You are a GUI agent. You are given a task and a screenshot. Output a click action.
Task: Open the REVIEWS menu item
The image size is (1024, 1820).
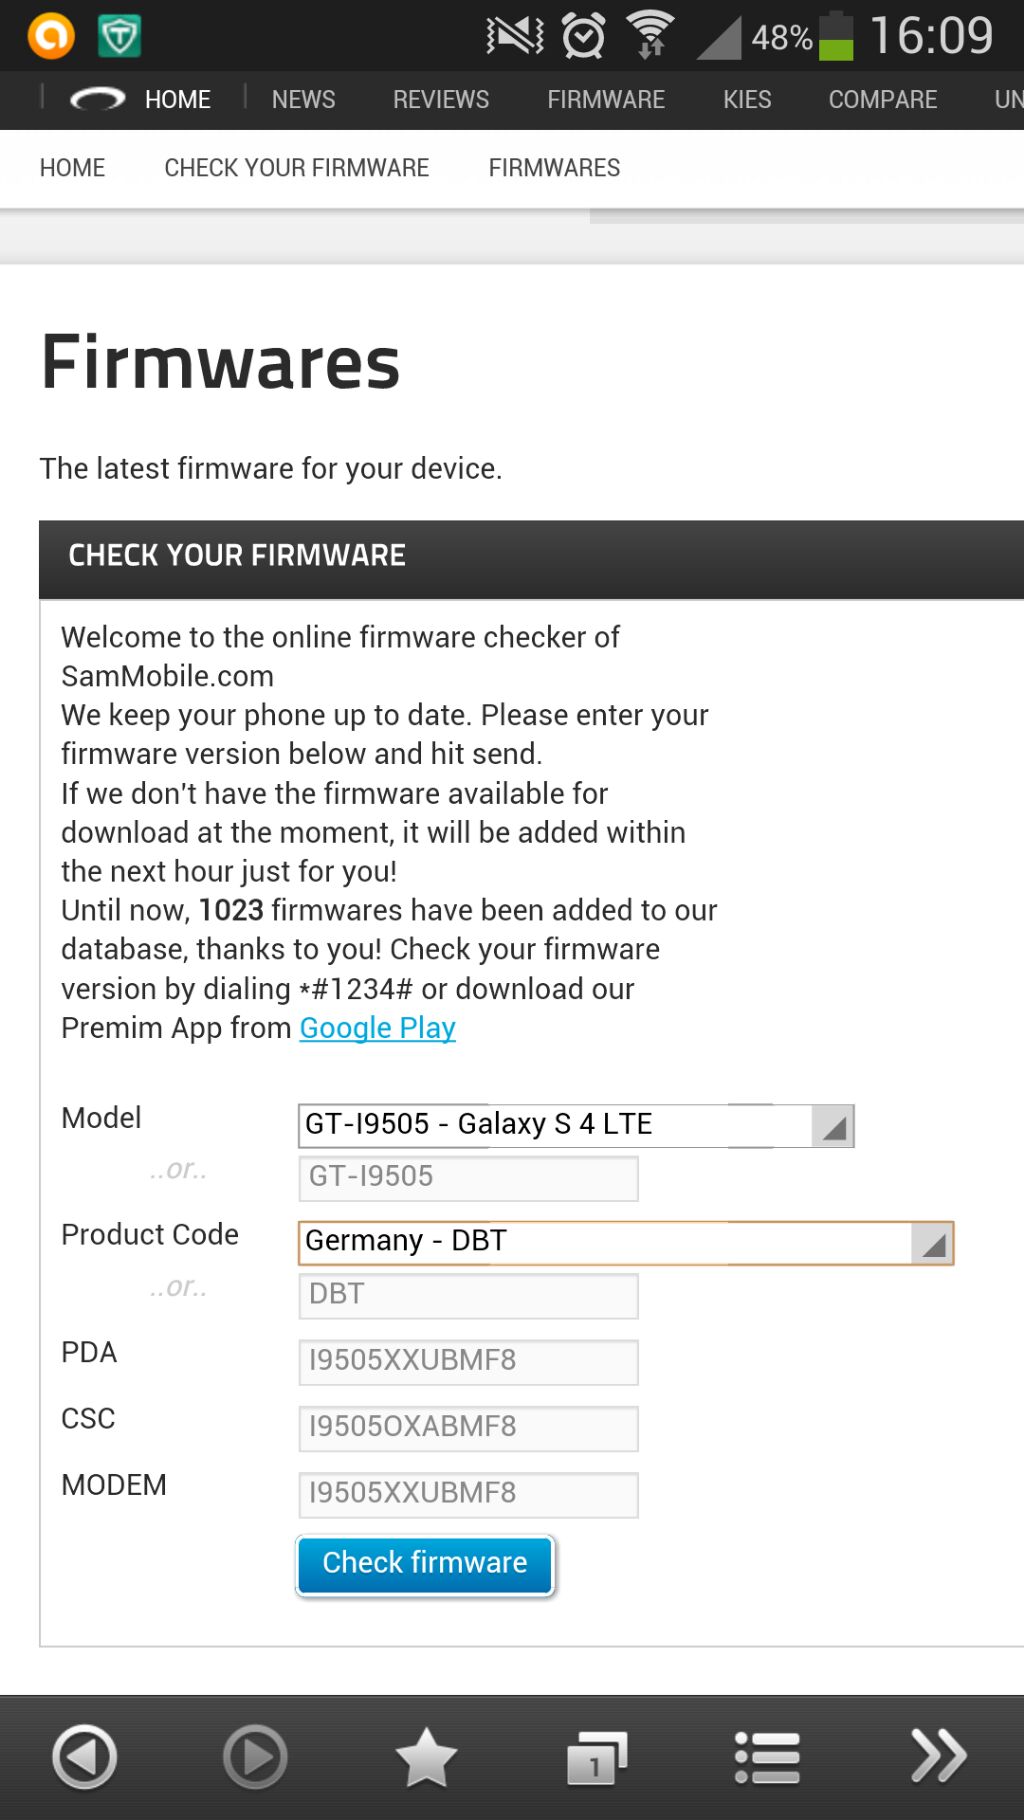click(441, 100)
